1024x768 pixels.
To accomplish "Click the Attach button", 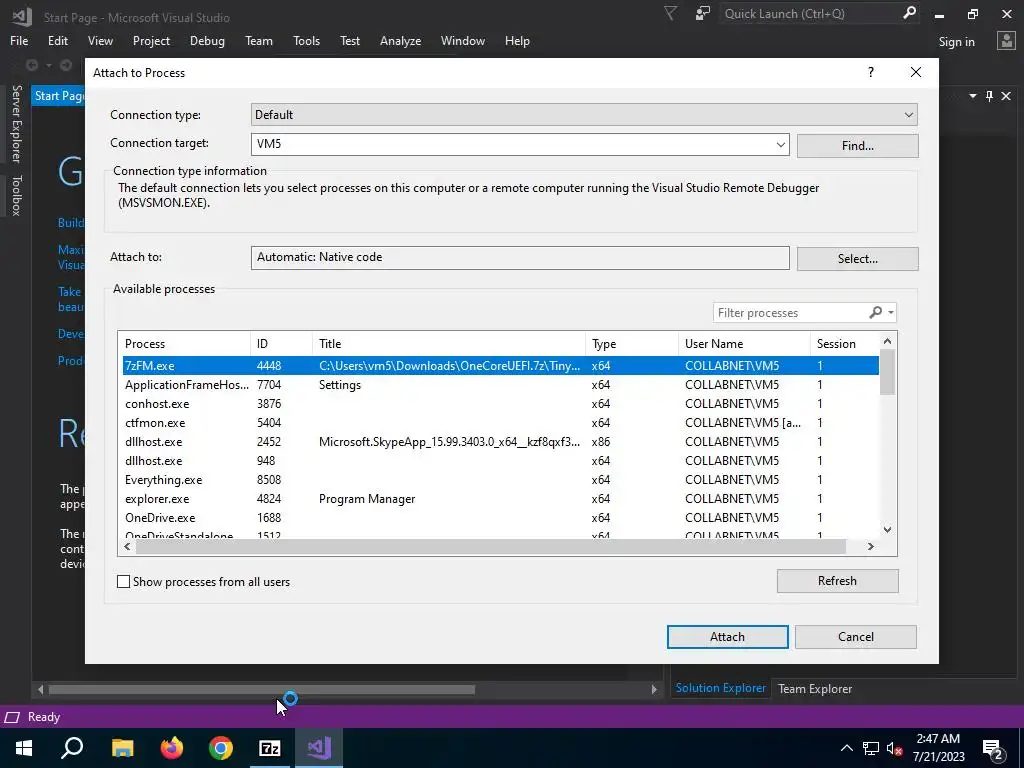I will 728,637.
